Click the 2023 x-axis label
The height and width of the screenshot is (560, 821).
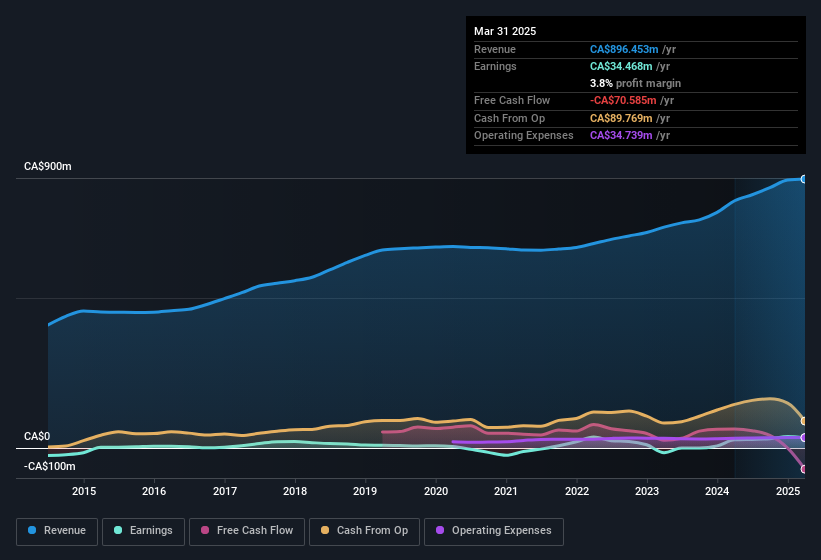647,491
